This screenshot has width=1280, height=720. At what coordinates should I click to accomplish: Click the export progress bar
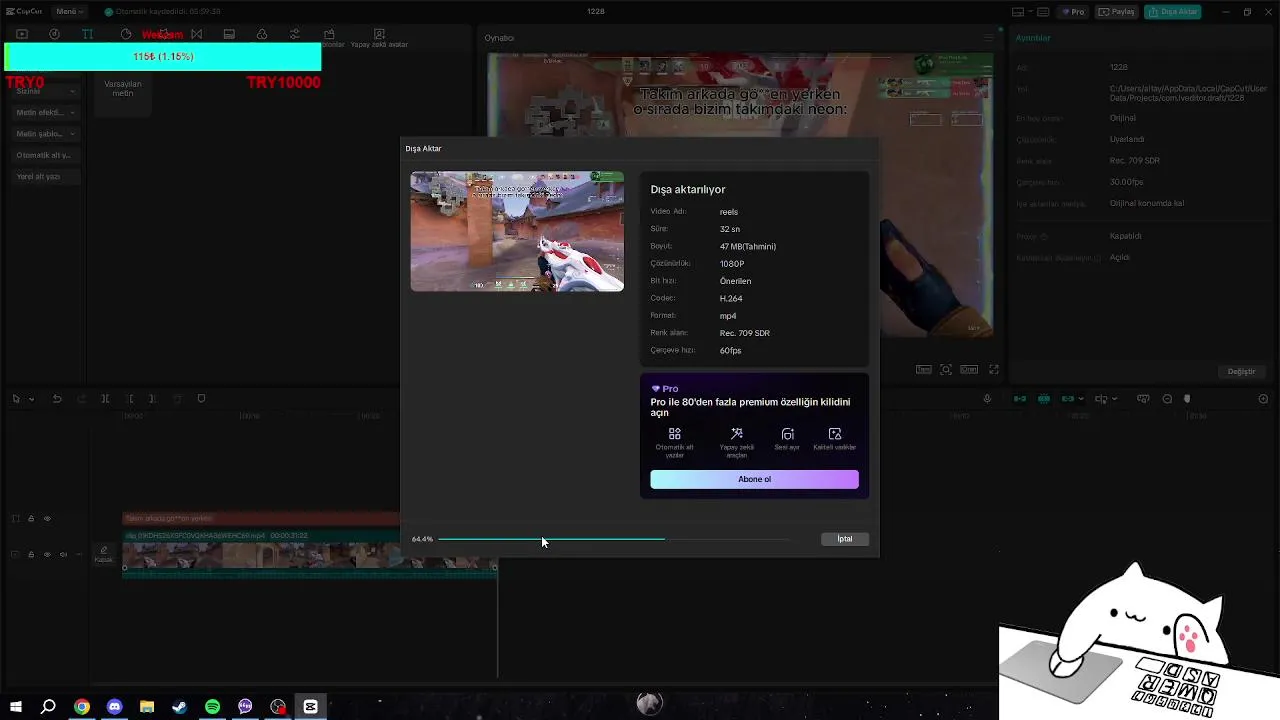[613, 539]
